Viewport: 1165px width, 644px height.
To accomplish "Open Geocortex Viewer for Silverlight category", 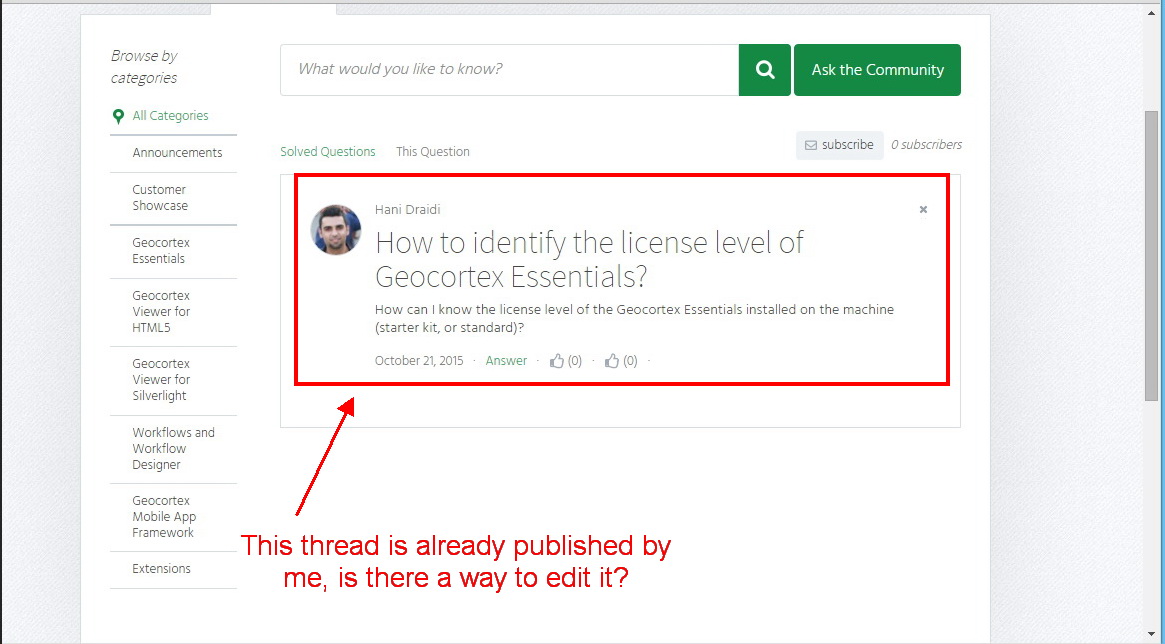I will pos(161,380).
